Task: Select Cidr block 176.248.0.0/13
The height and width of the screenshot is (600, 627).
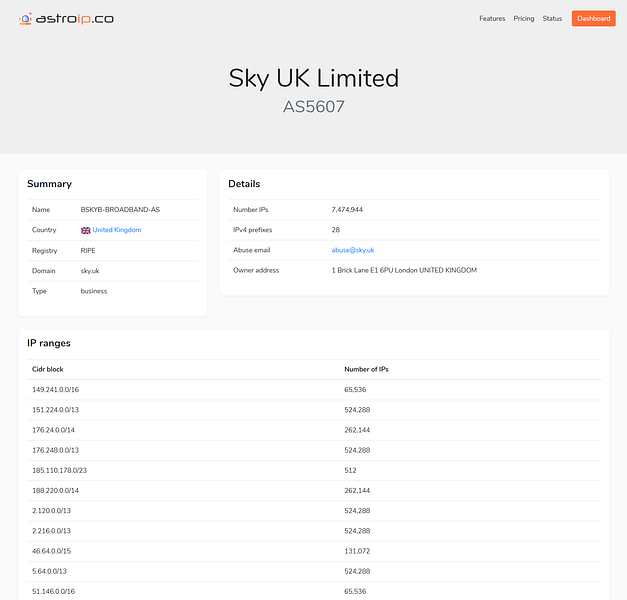Action: (x=55, y=450)
